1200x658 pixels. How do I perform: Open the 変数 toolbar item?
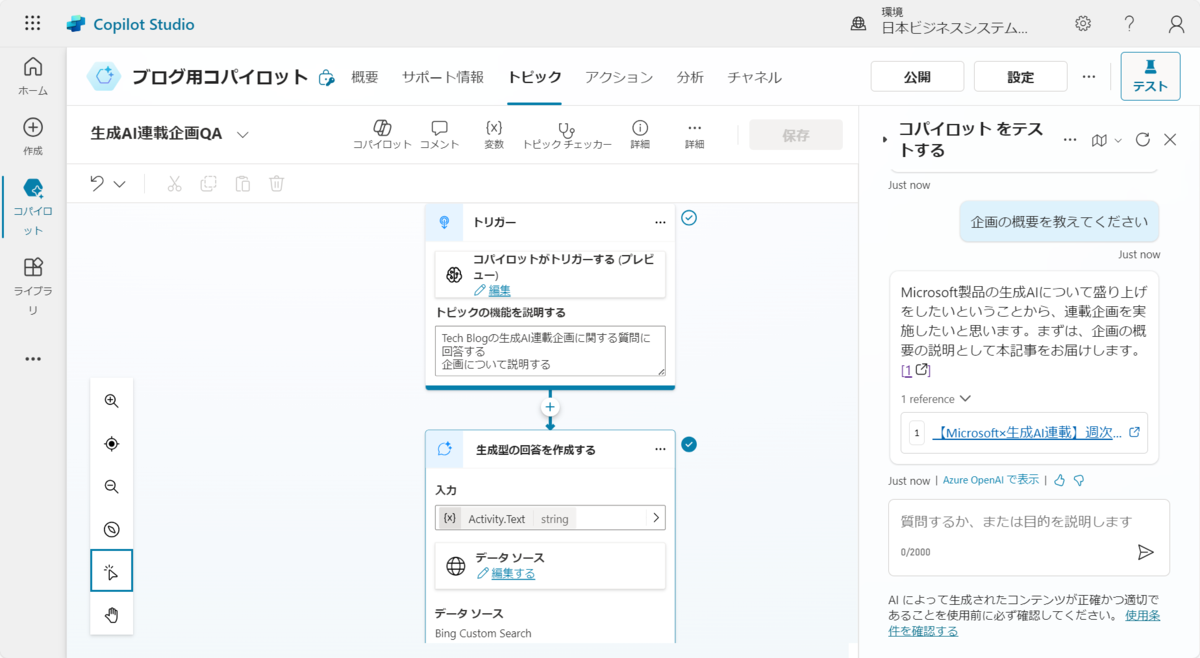pos(494,135)
